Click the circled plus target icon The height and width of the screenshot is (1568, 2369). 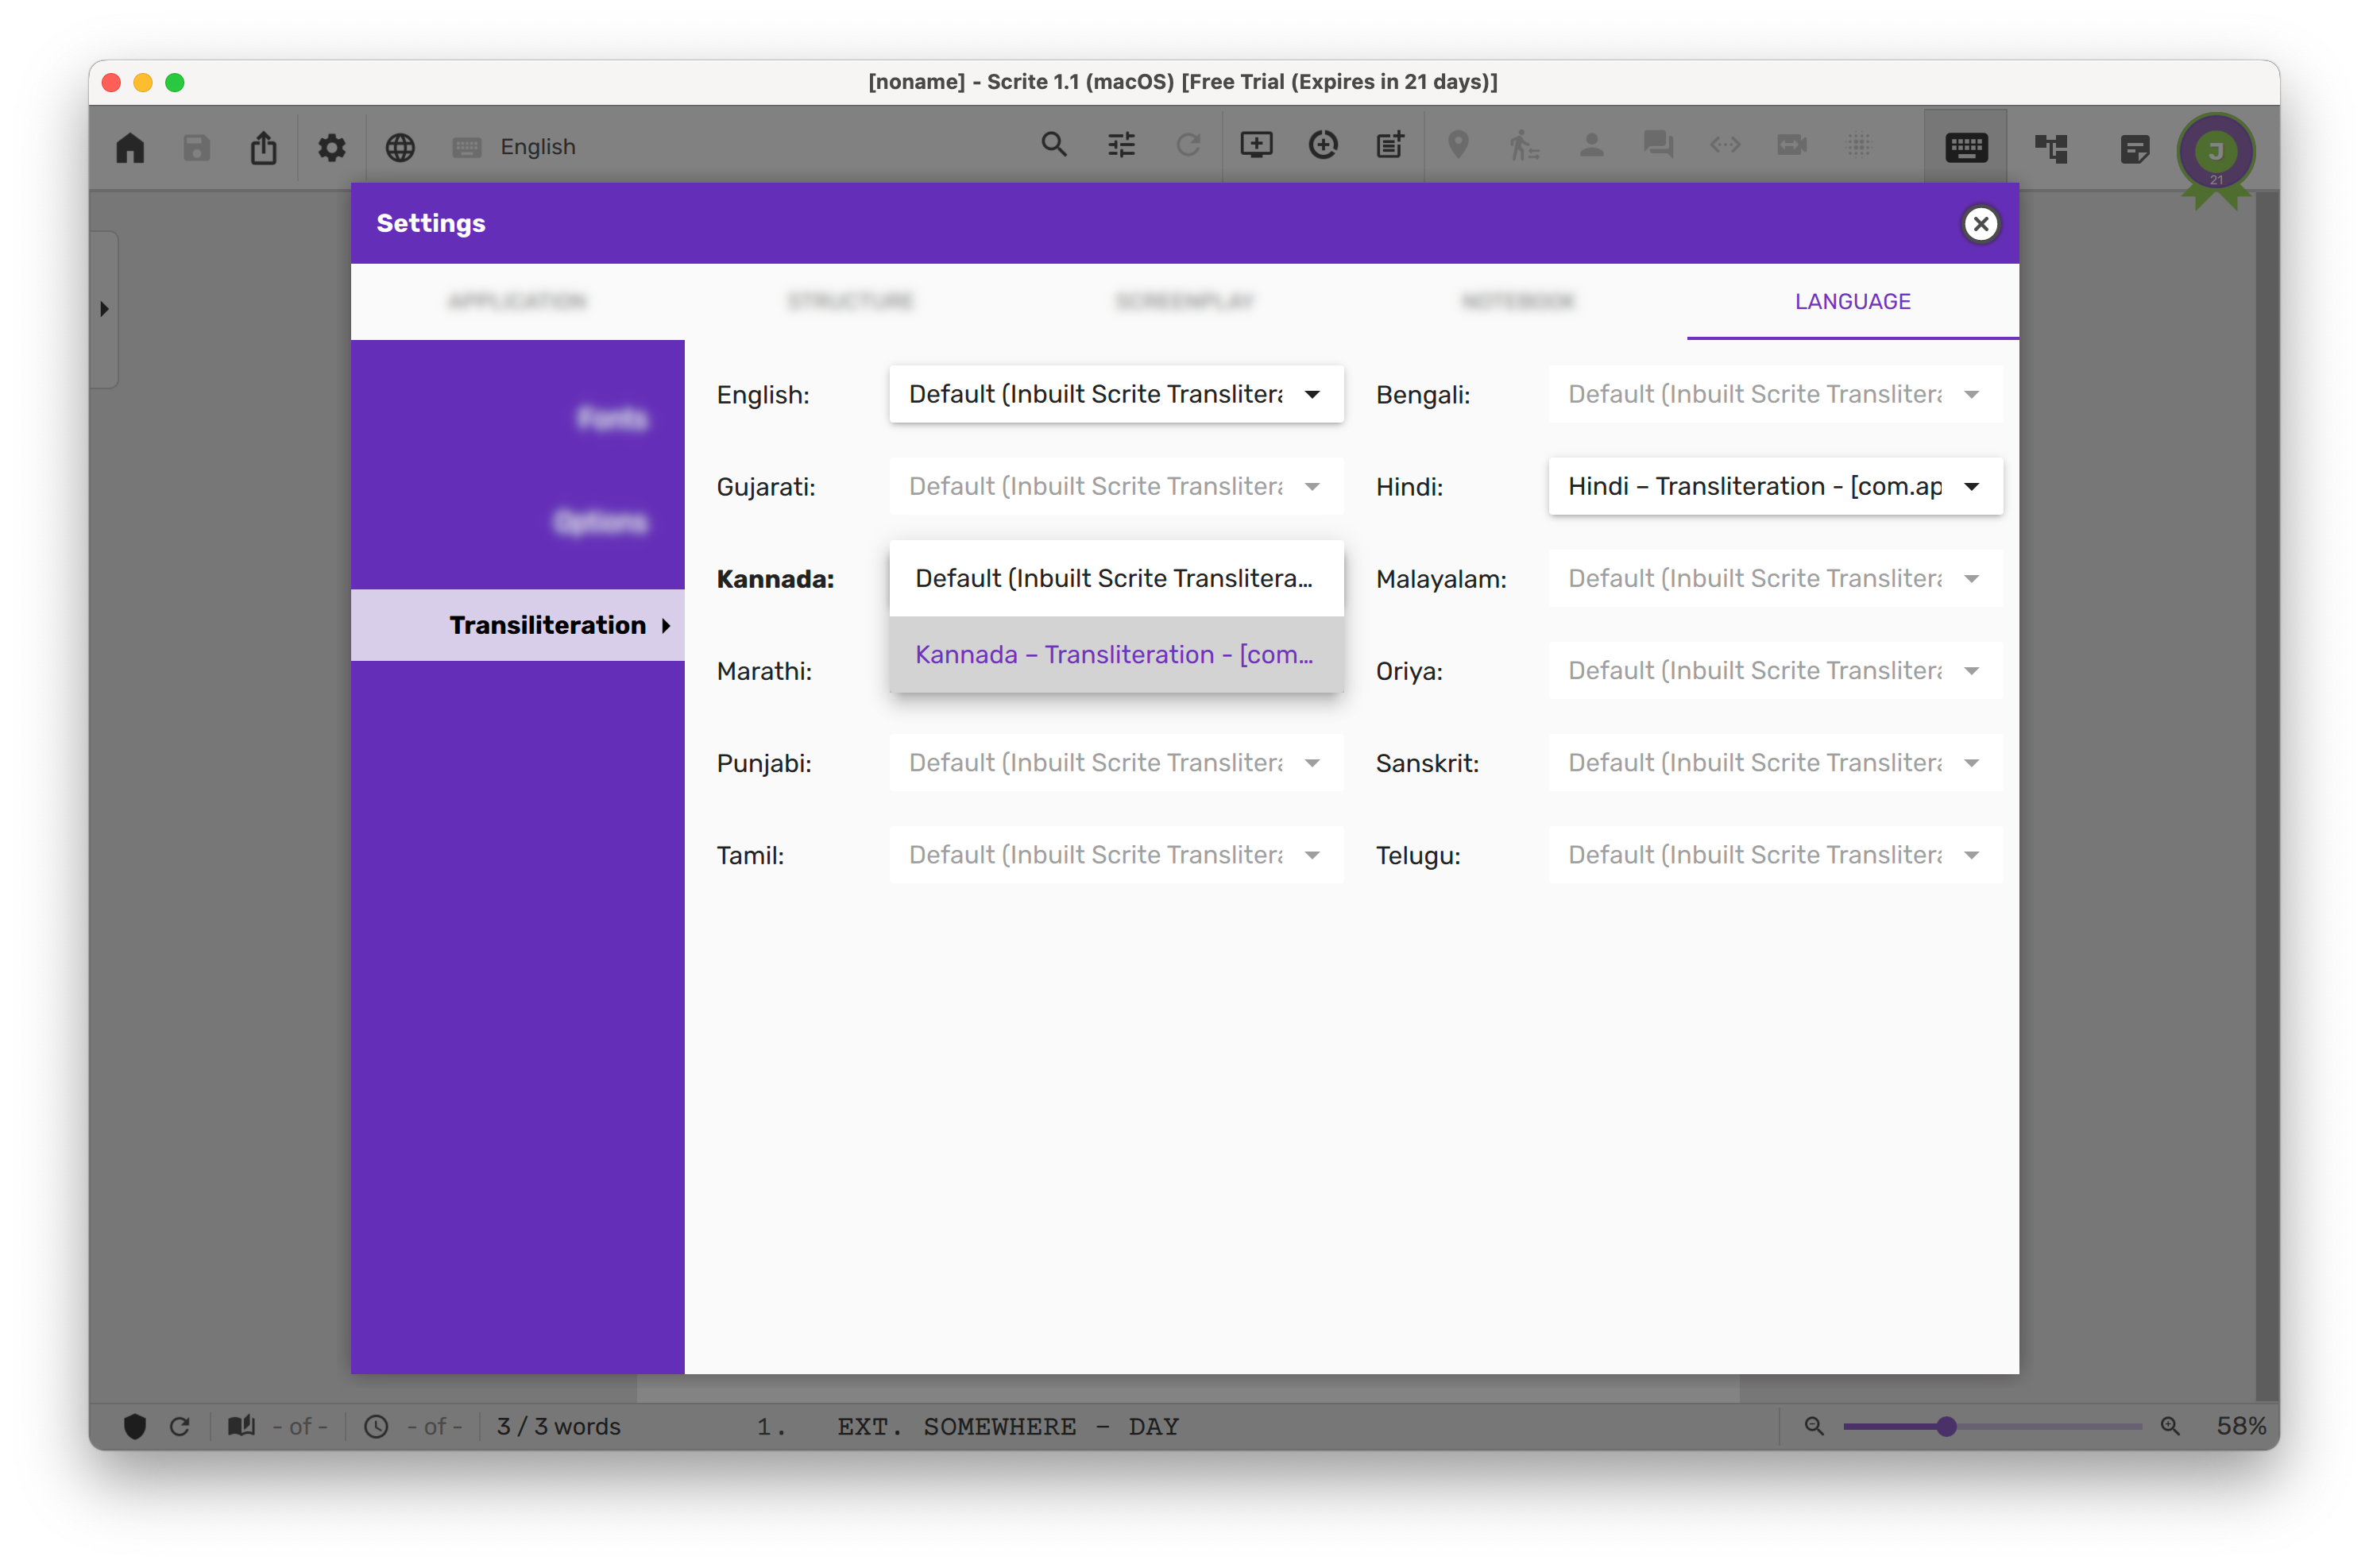[1323, 145]
